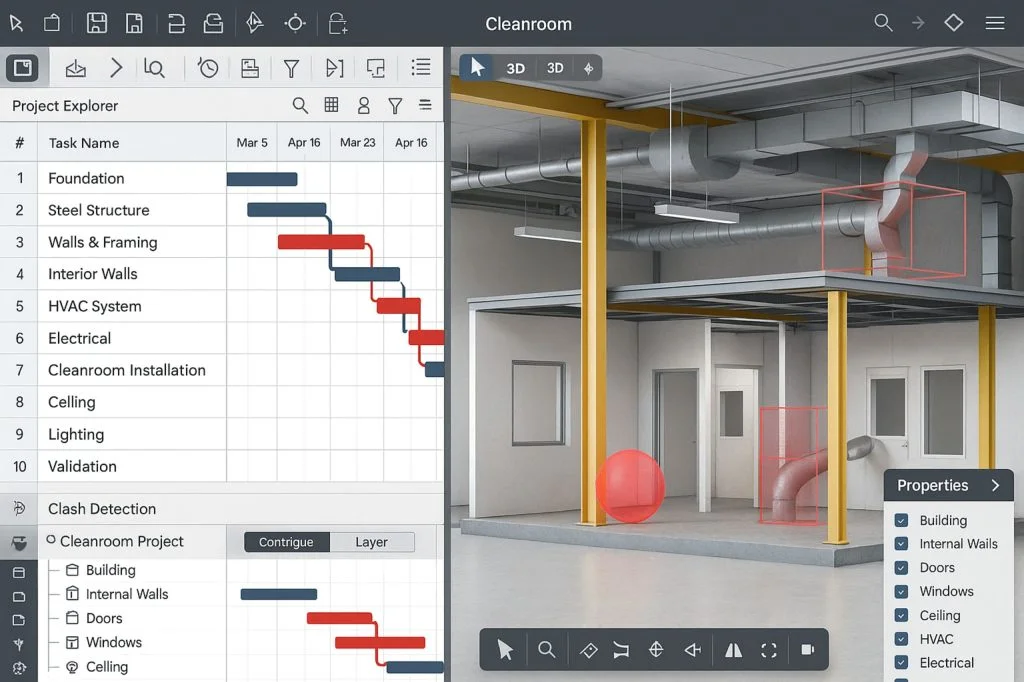The height and width of the screenshot is (682, 1024).
Task: Open the history clock tool
Action: coord(208,68)
